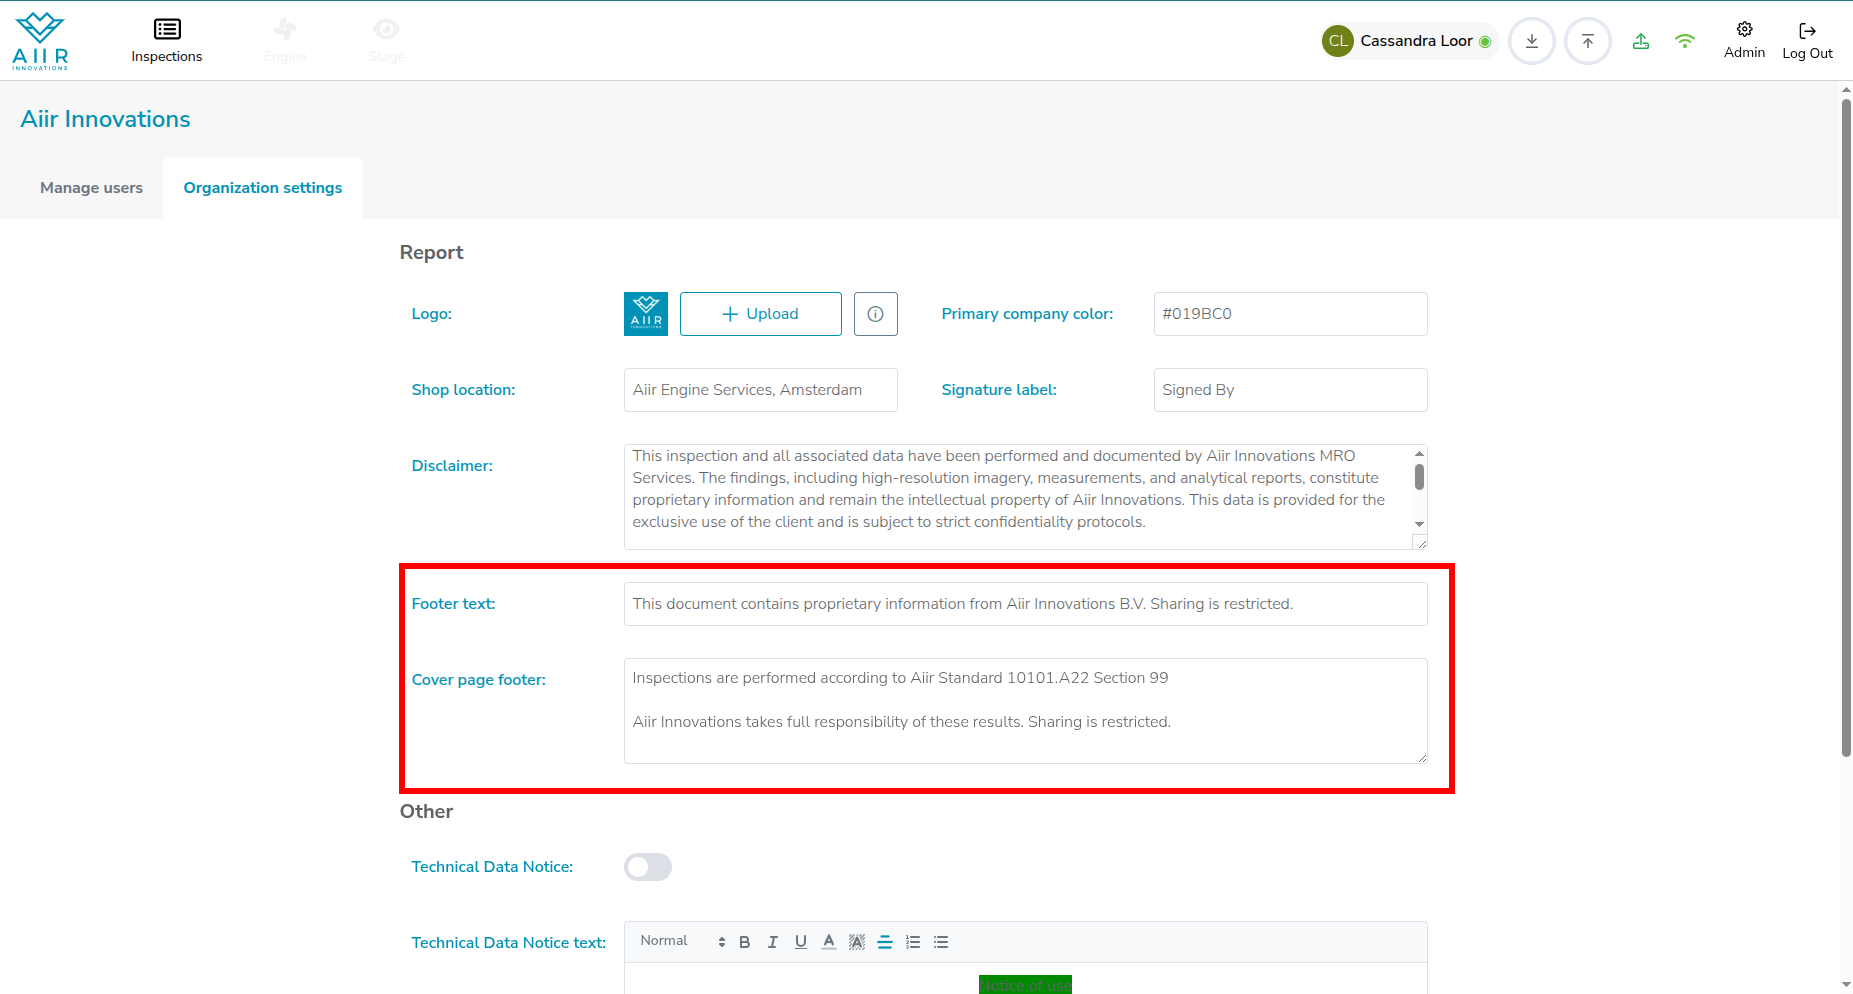Click the Upload logo button
The image size is (1853, 994).
[761, 314]
